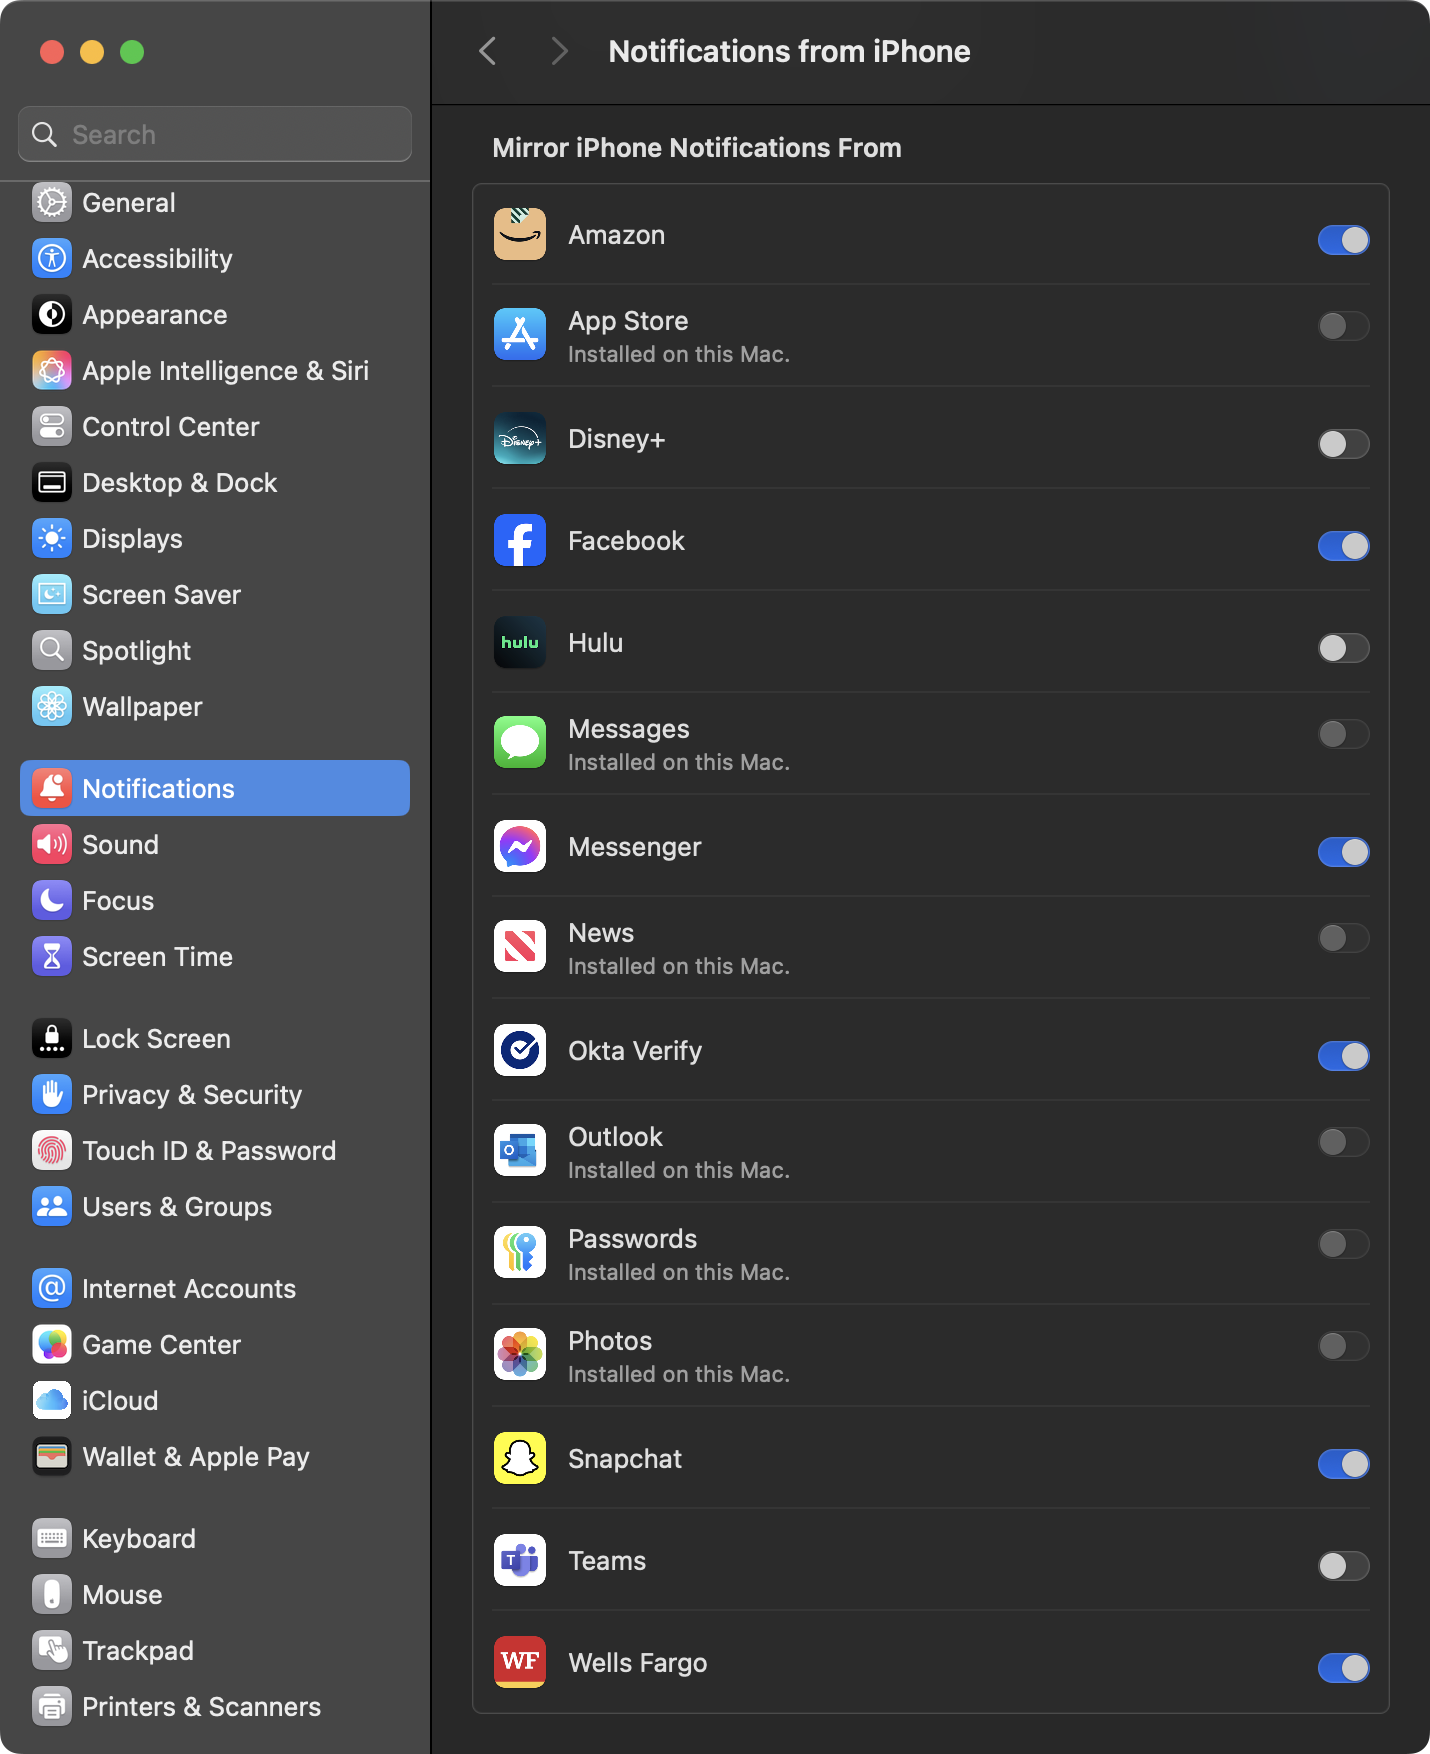Open Trackpad settings
Viewport: 1430px width, 1754px height.
pyautogui.click(x=215, y=1650)
